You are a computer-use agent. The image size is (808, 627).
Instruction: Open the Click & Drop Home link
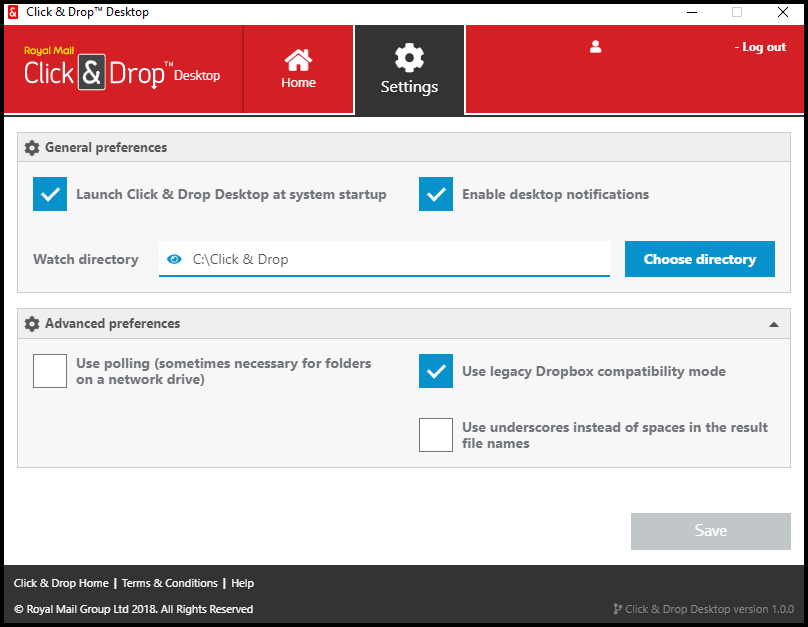click(x=61, y=583)
